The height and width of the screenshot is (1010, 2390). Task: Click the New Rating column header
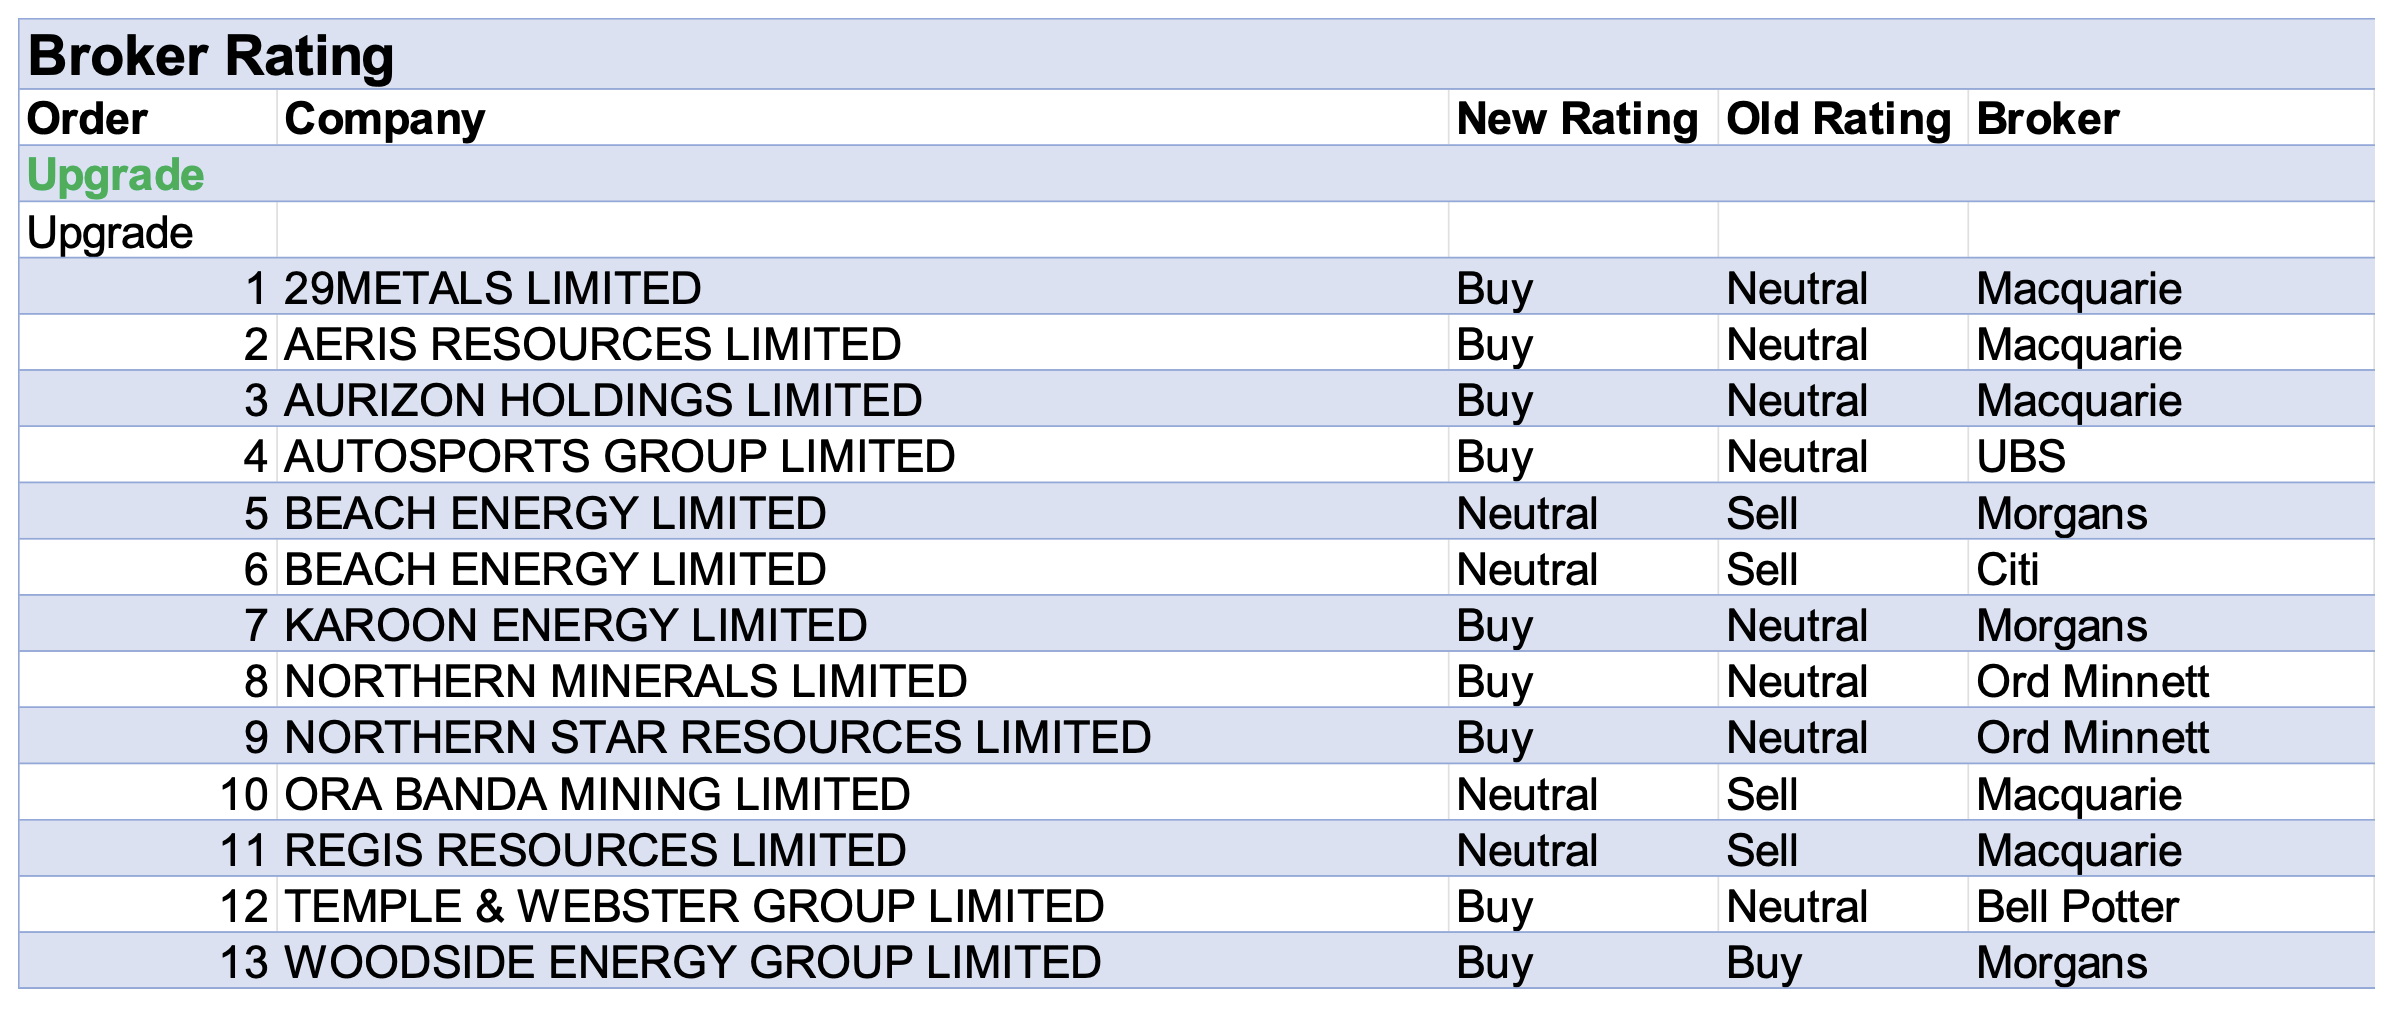[x=1577, y=119]
